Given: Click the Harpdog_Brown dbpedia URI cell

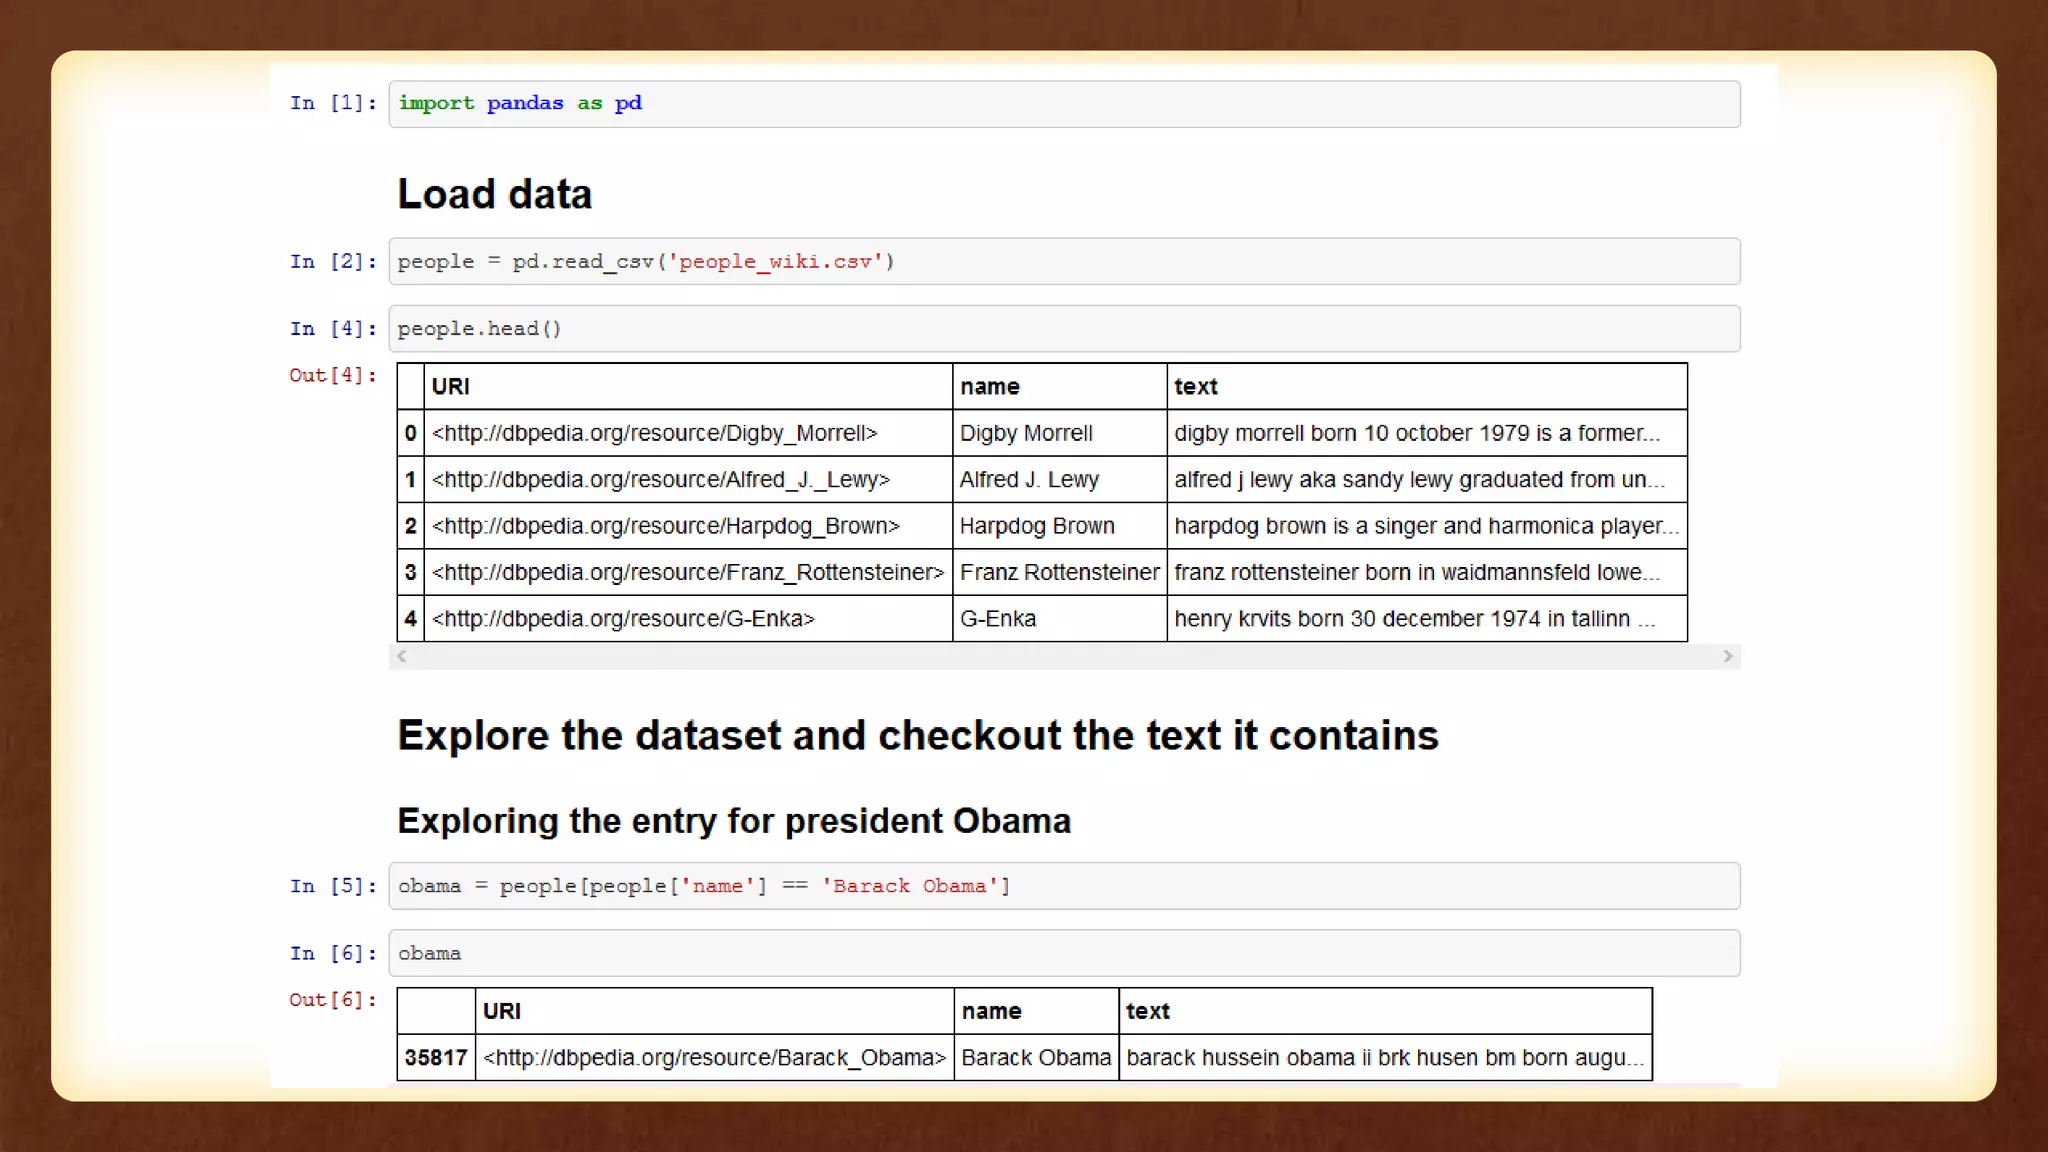Looking at the screenshot, I should pos(665,526).
